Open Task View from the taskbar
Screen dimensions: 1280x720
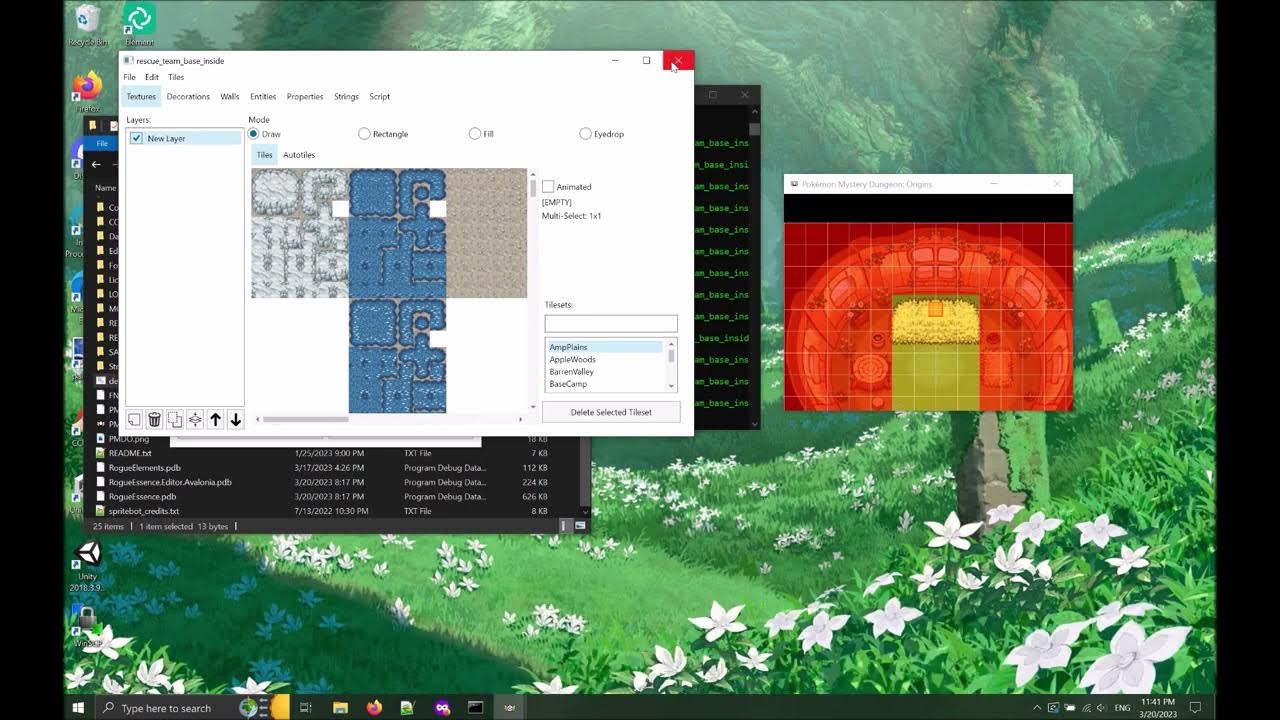[306, 707]
